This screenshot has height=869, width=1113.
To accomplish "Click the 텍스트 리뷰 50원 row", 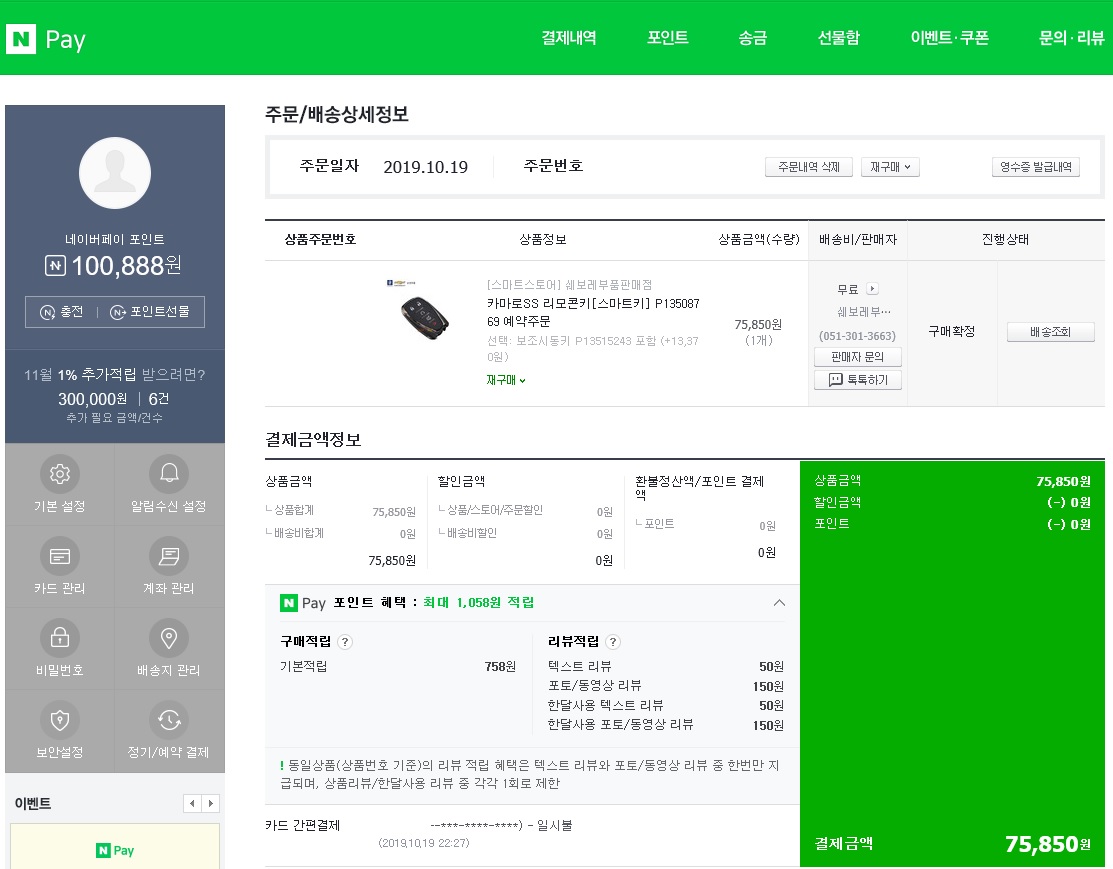I will click(x=666, y=667).
